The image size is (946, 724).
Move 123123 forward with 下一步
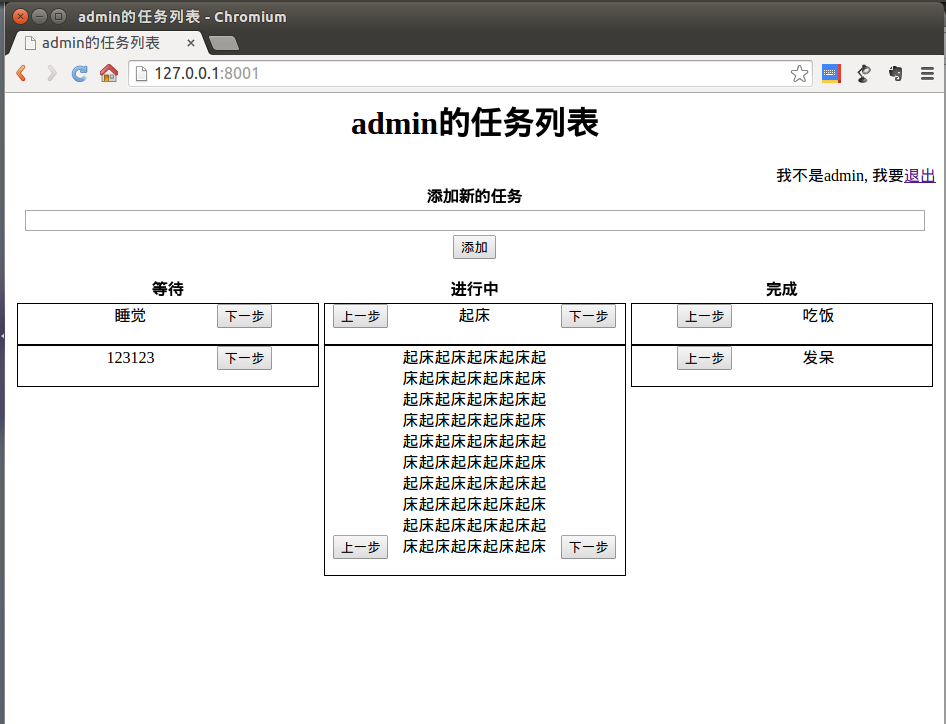tap(244, 358)
